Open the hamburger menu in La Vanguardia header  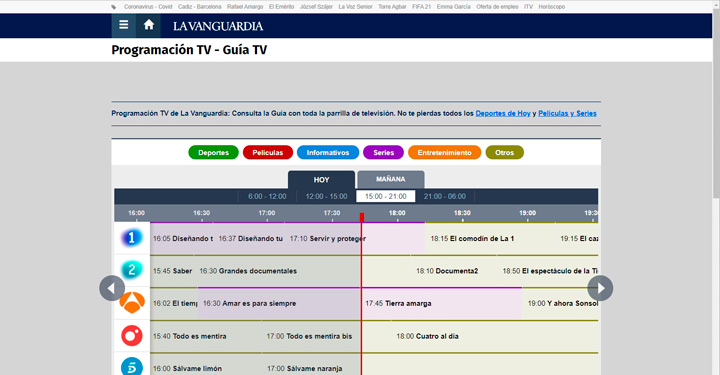tap(124, 25)
